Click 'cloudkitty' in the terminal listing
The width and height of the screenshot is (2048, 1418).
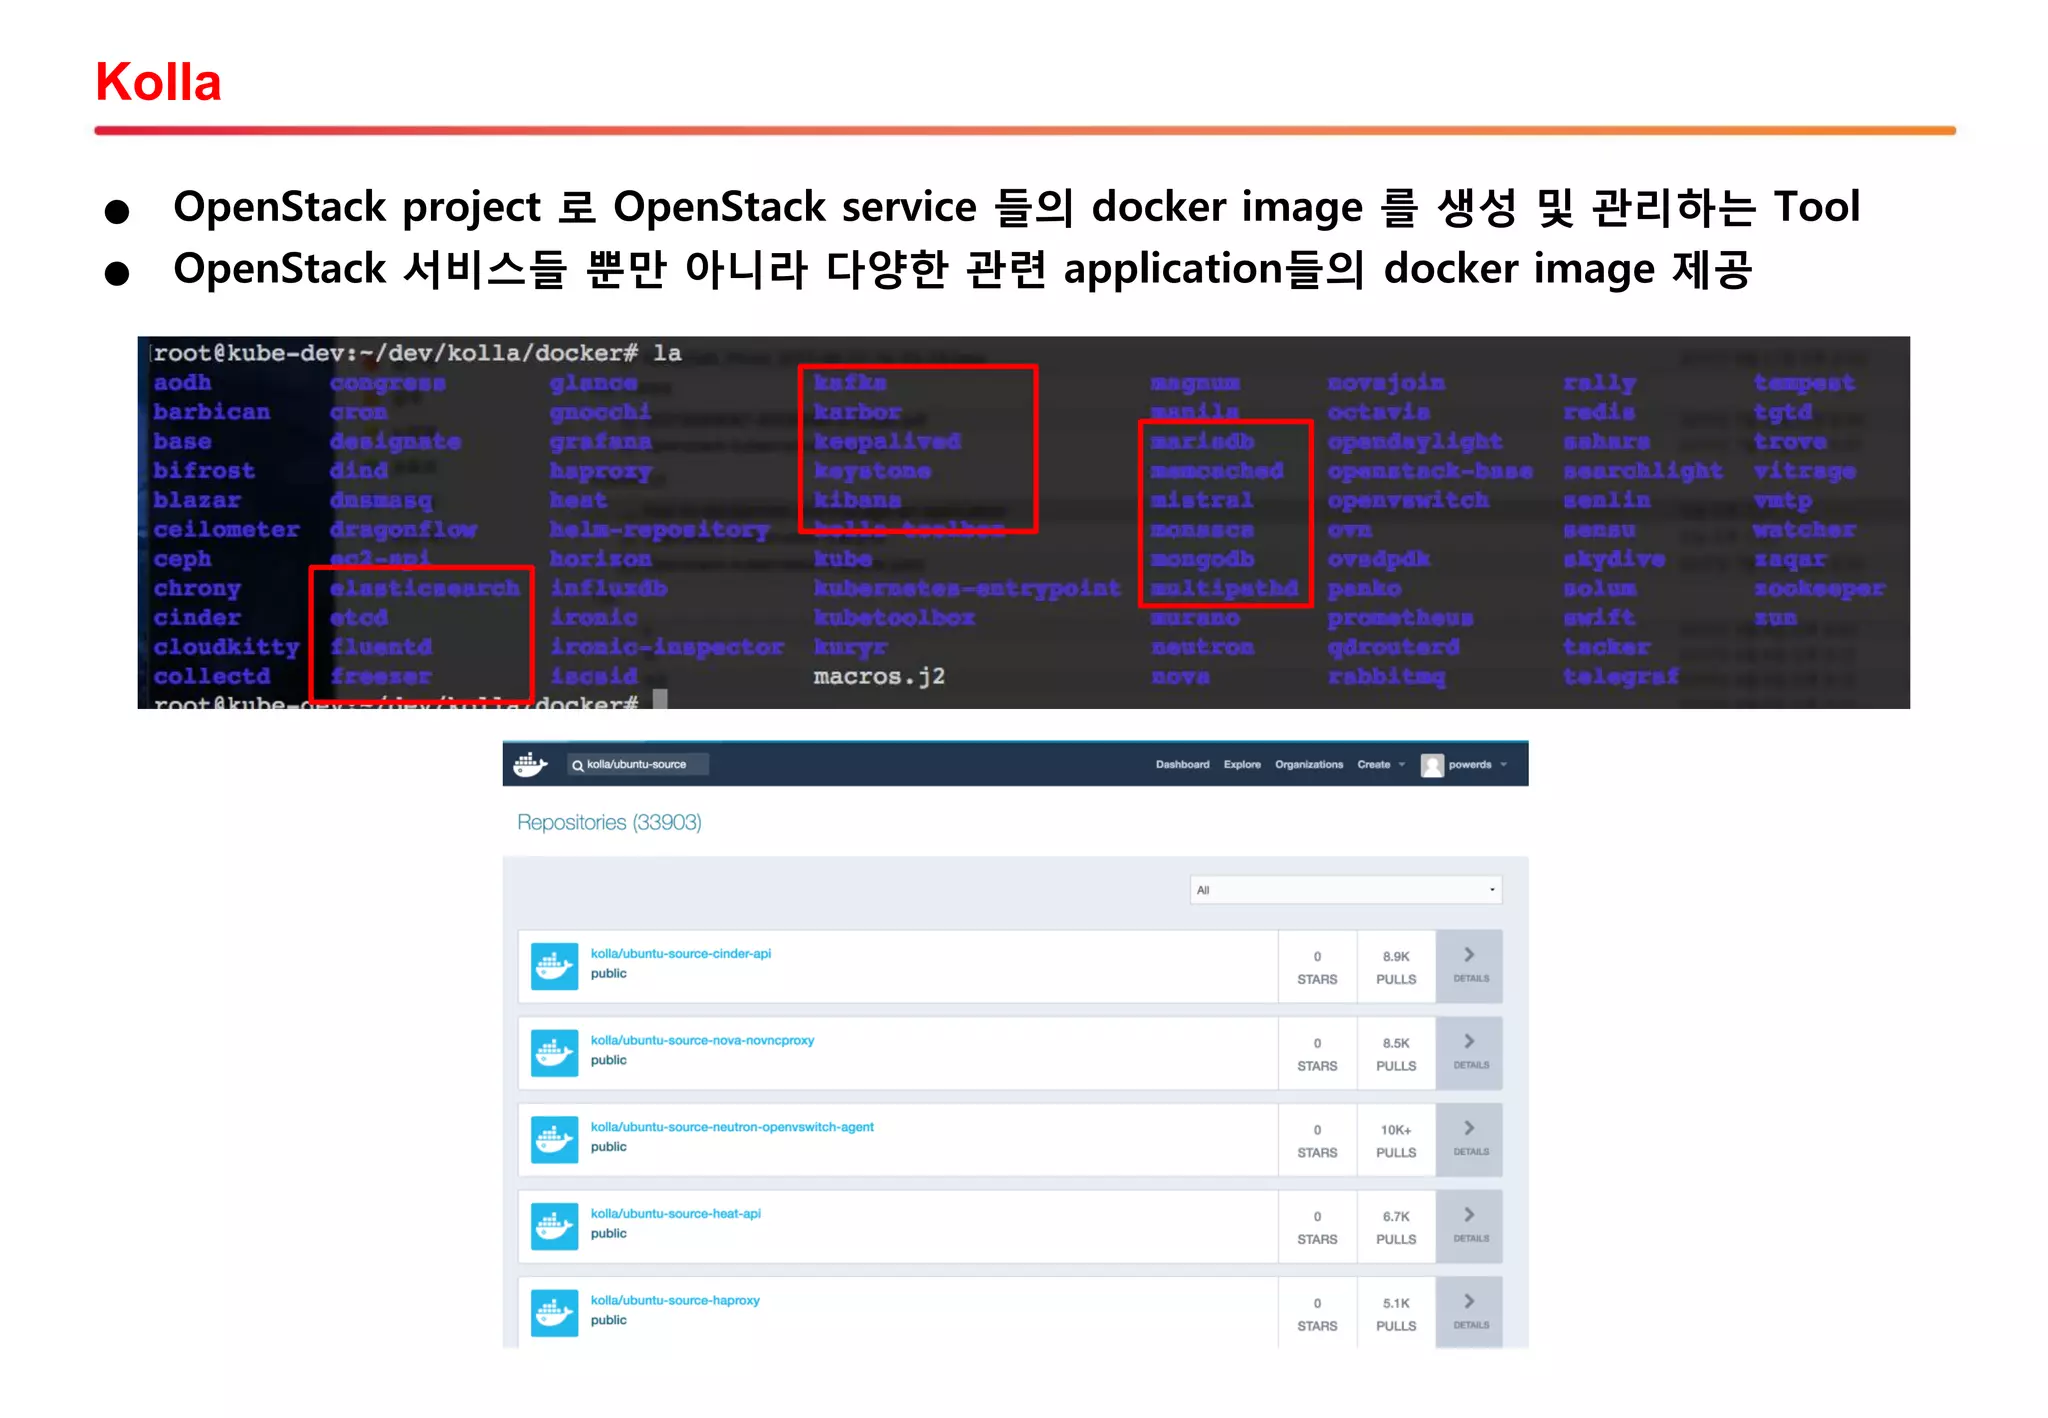click(x=226, y=648)
